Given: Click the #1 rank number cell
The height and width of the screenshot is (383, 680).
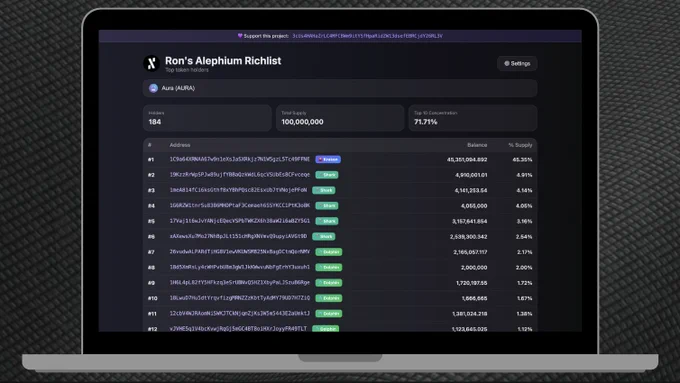Looking at the screenshot, I should (x=151, y=160).
